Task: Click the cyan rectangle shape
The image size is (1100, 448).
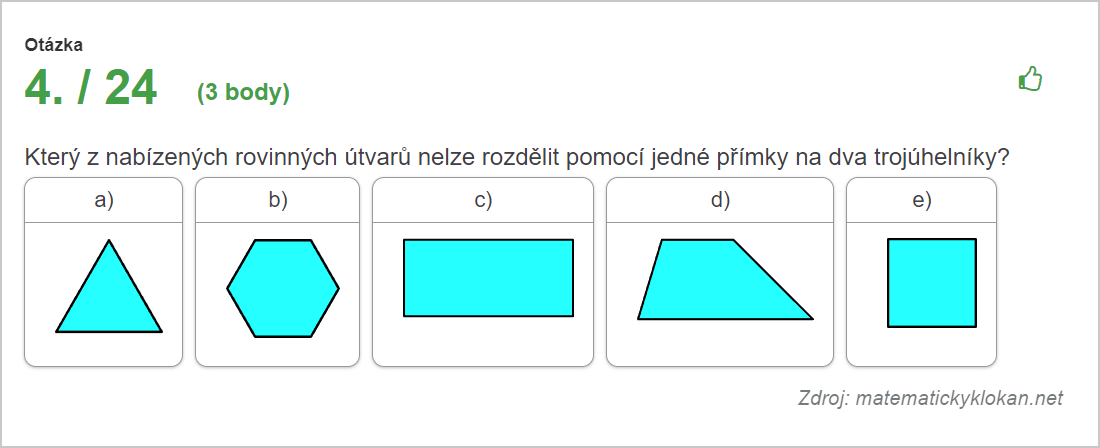Action: click(488, 278)
